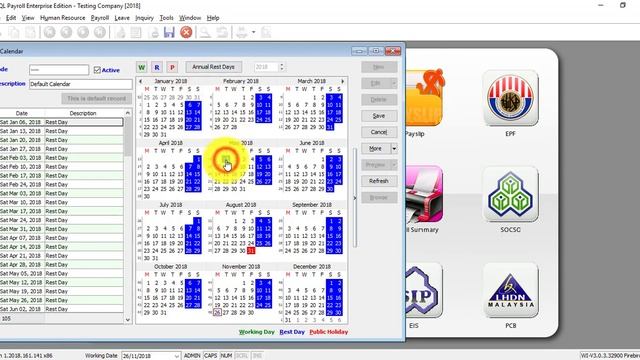Toggle the Active checkbox
The width and height of the screenshot is (640, 360).
(97, 70)
